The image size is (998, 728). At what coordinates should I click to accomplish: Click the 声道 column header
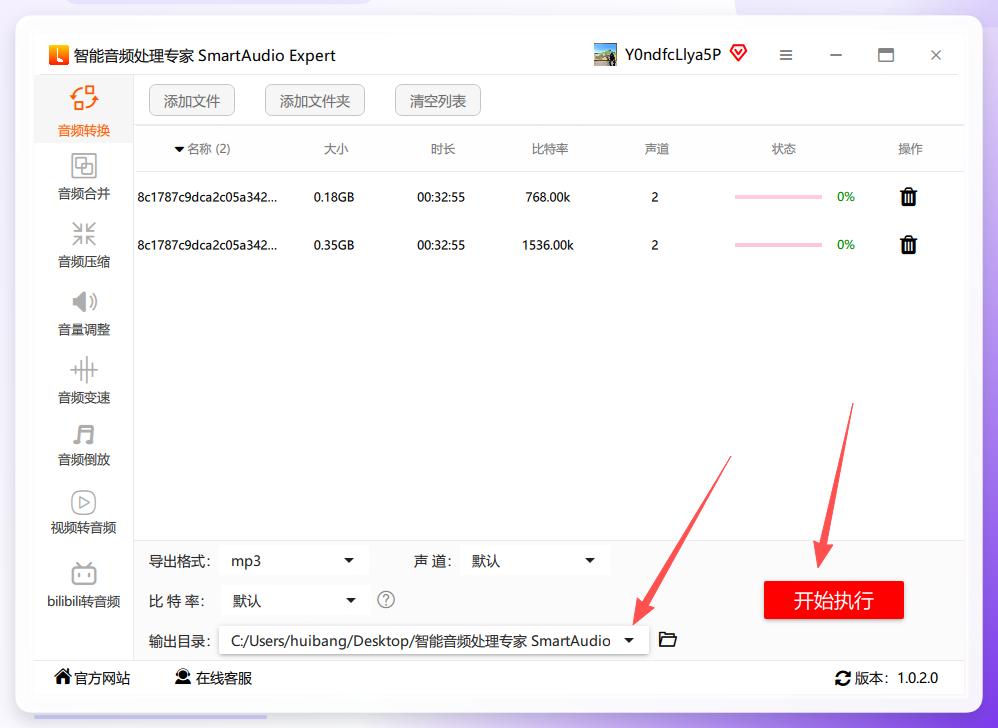click(657, 149)
